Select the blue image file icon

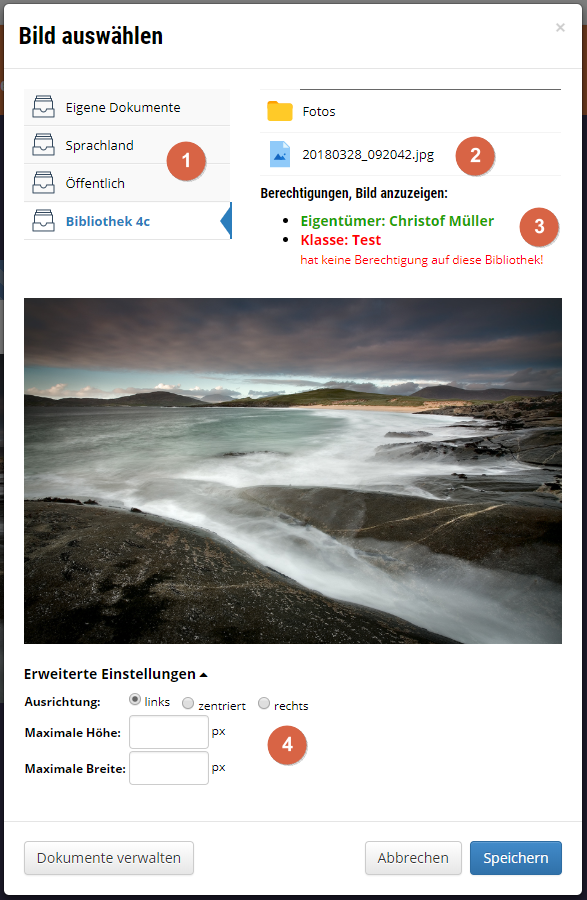click(280, 154)
